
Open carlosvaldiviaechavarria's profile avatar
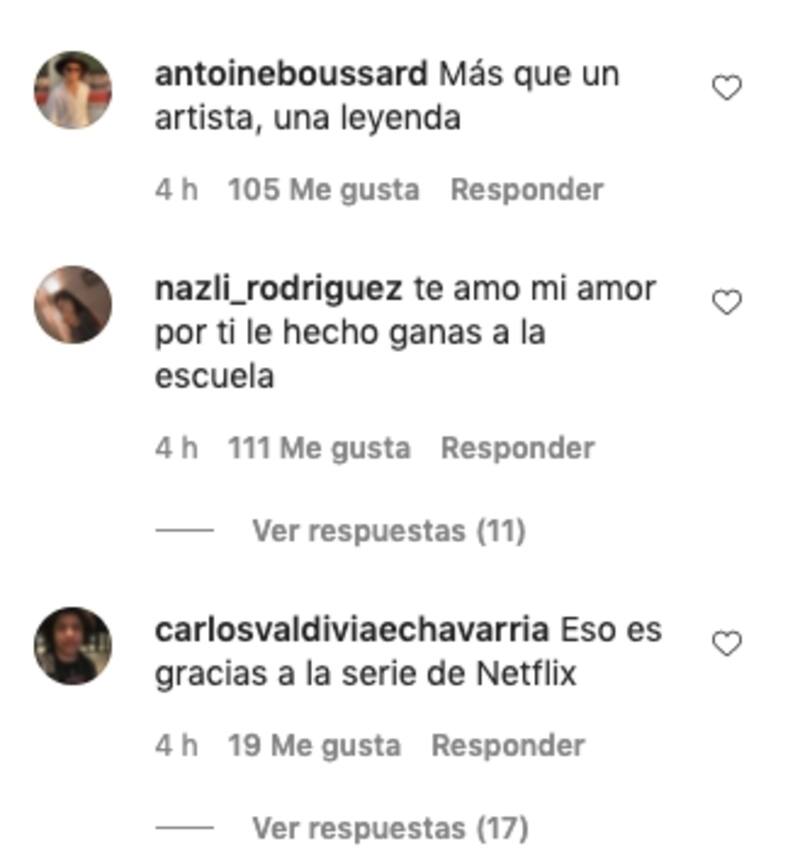click(x=73, y=646)
